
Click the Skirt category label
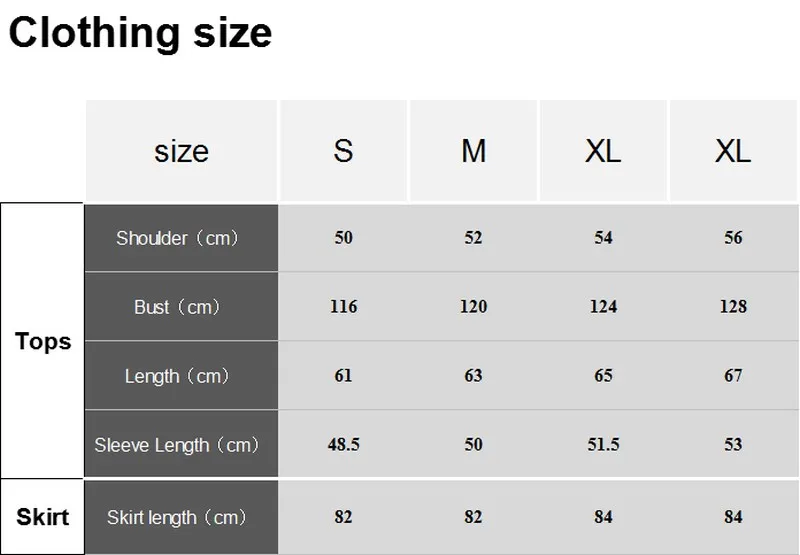[43, 517]
